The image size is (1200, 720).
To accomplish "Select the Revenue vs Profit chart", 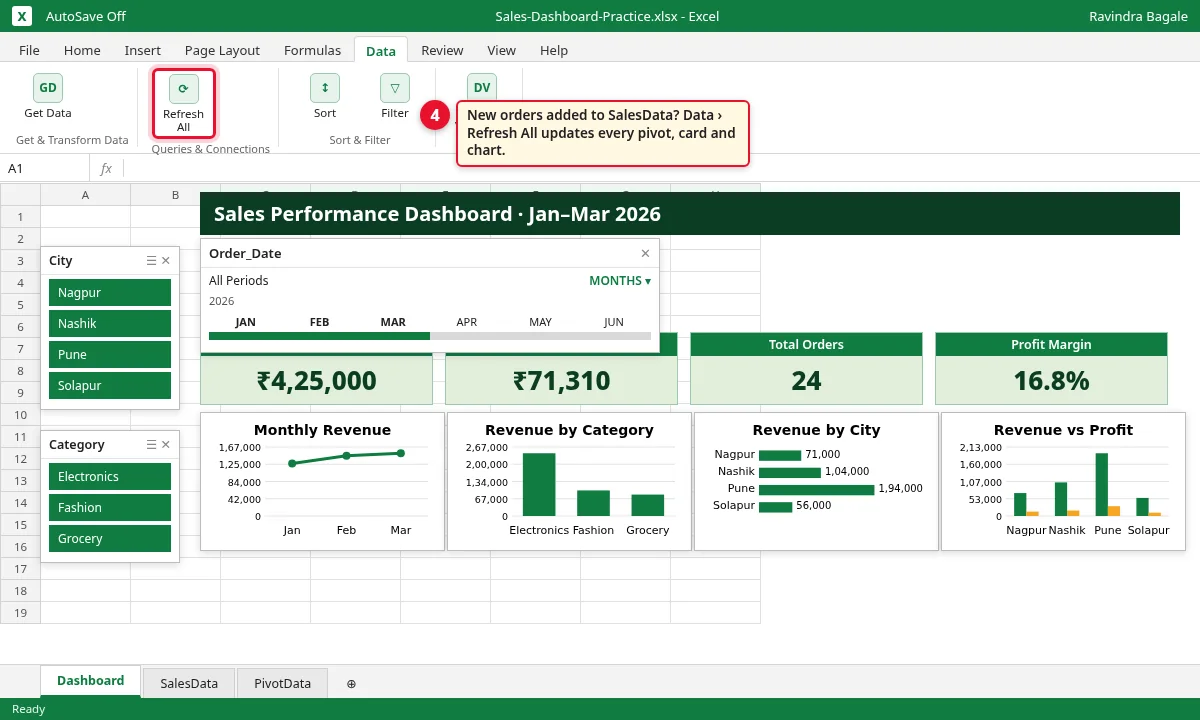I will [x=1063, y=481].
